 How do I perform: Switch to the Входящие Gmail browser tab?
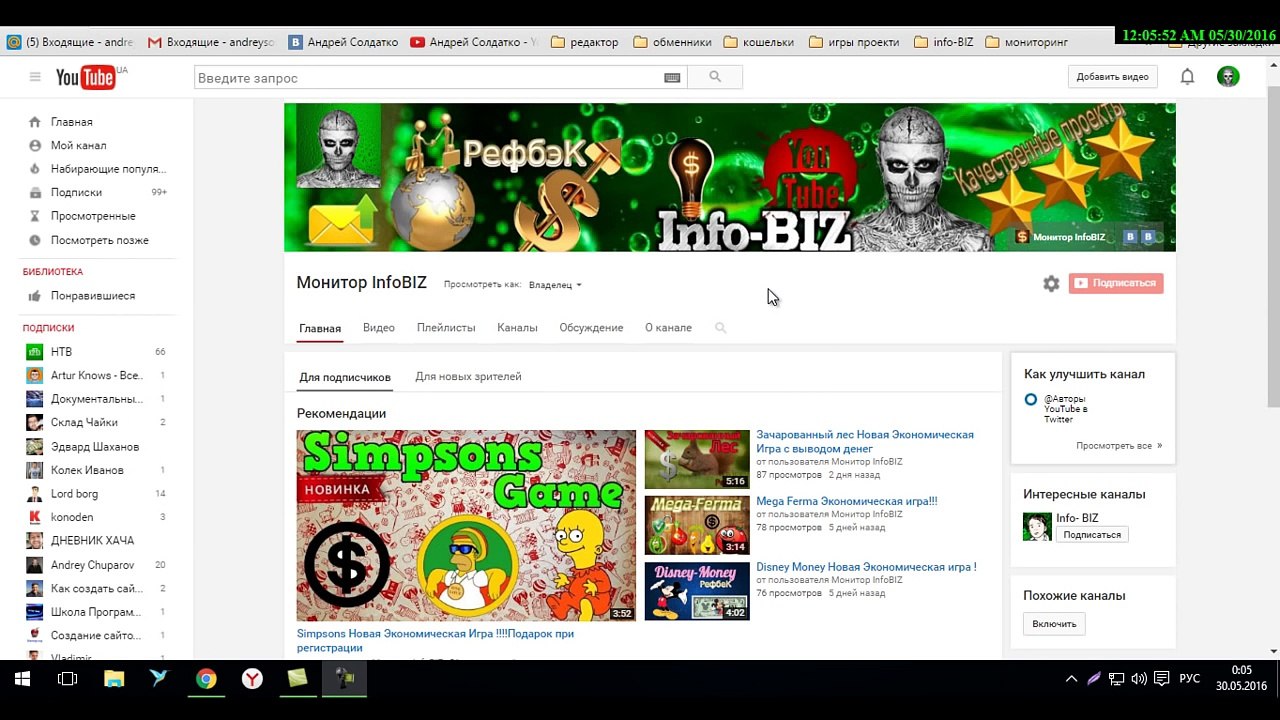pos(210,42)
